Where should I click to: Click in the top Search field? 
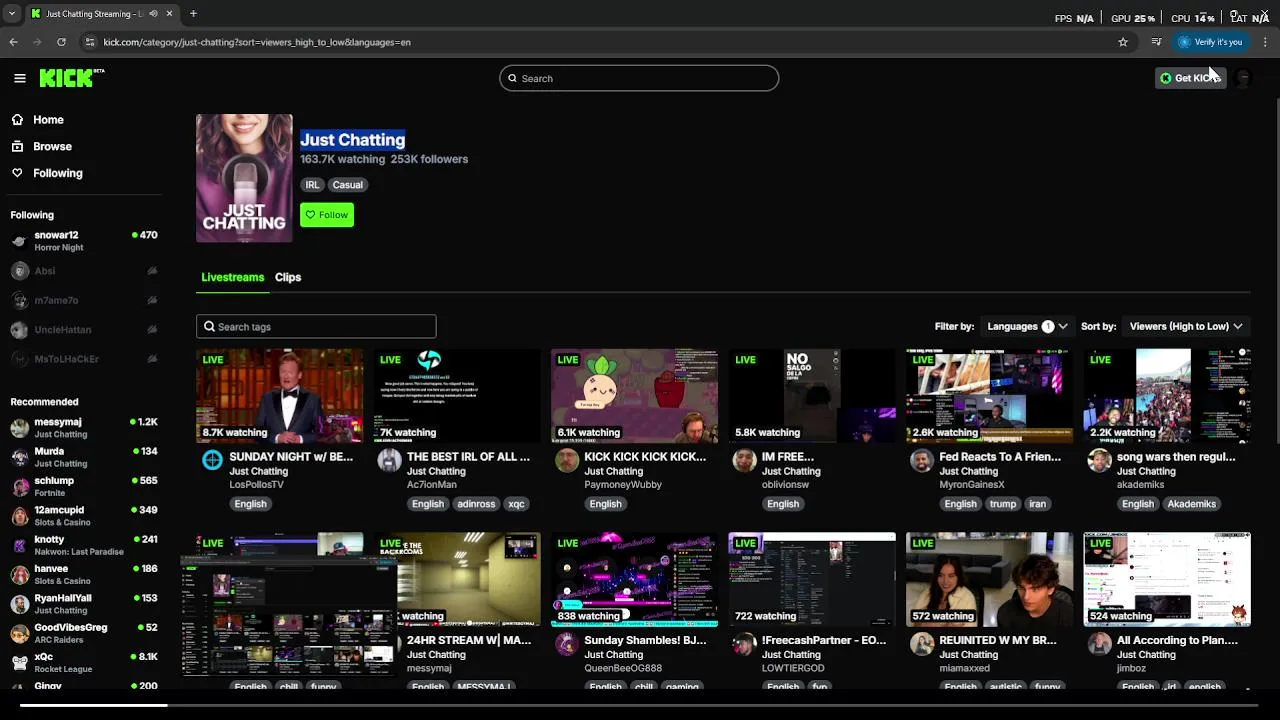click(x=639, y=78)
